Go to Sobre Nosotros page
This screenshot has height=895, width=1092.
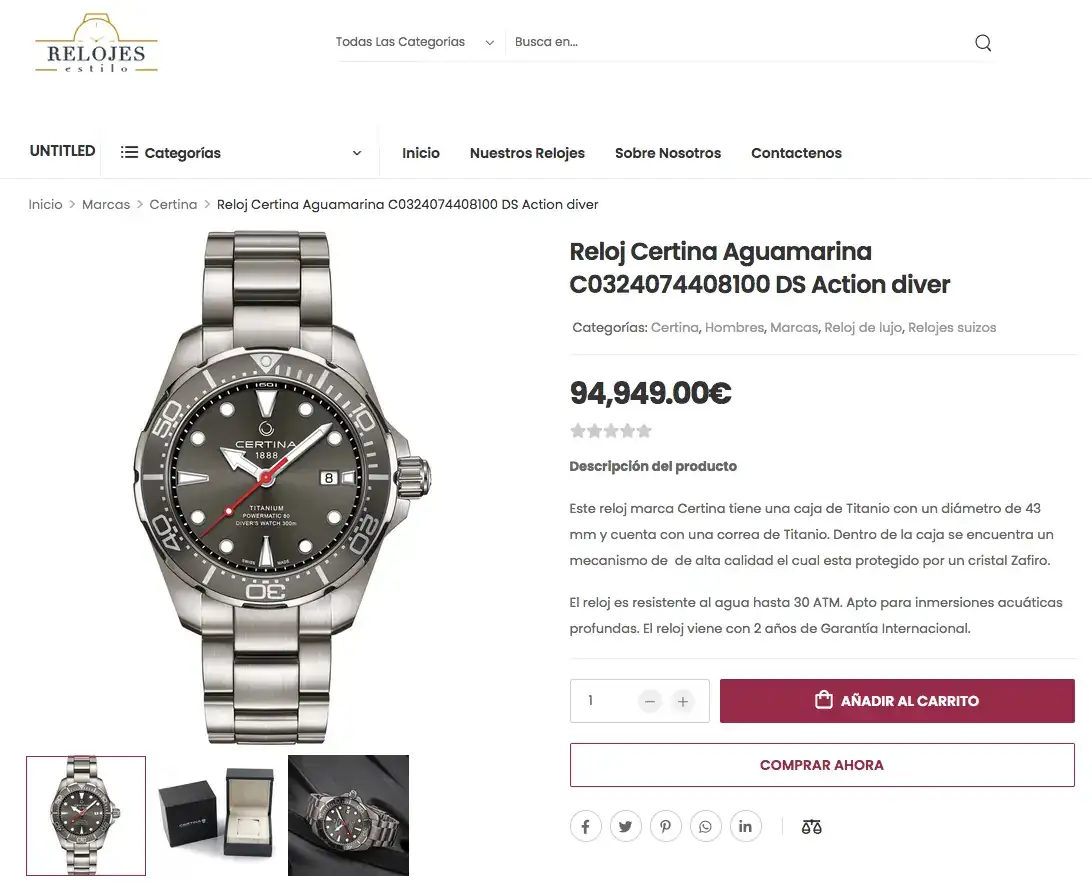coord(668,153)
